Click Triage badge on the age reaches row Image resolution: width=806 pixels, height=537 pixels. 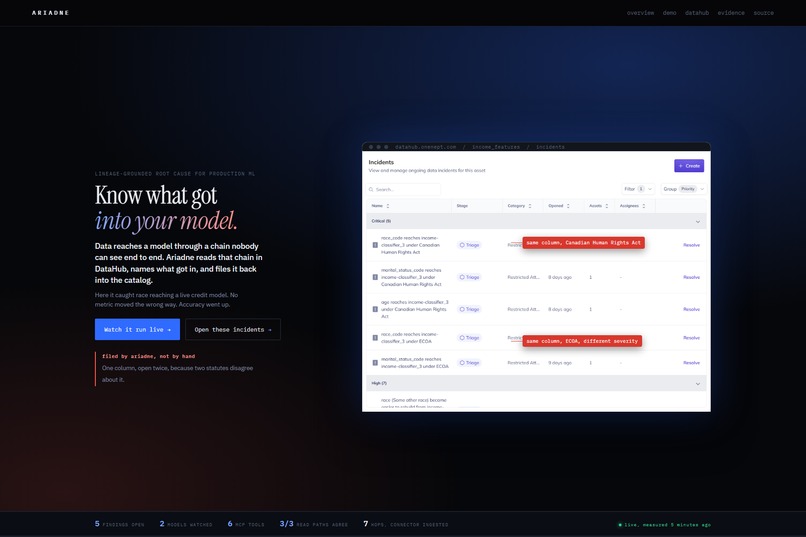[x=469, y=309]
